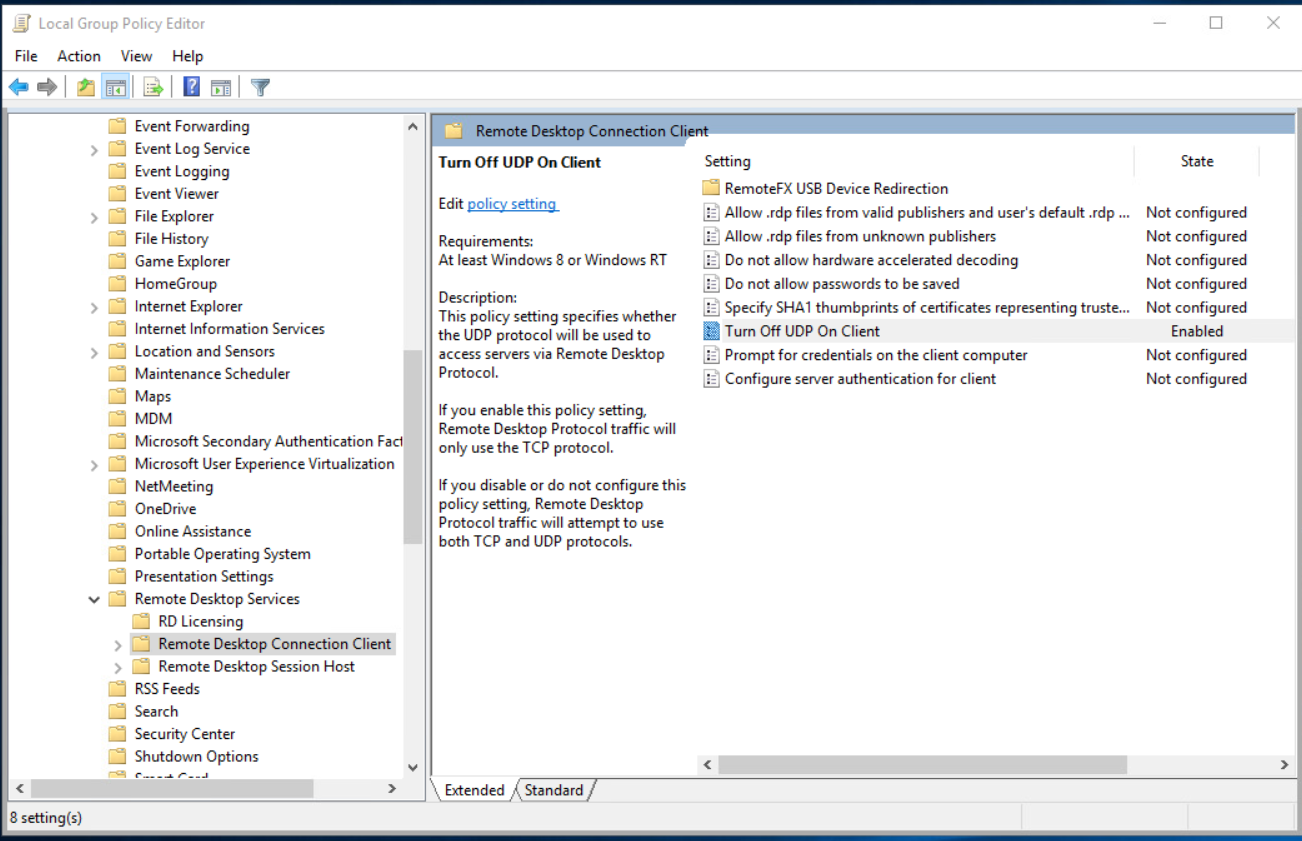Click the Search folder icon in tree
The width and height of the screenshot is (1302, 841).
[117, 712]
